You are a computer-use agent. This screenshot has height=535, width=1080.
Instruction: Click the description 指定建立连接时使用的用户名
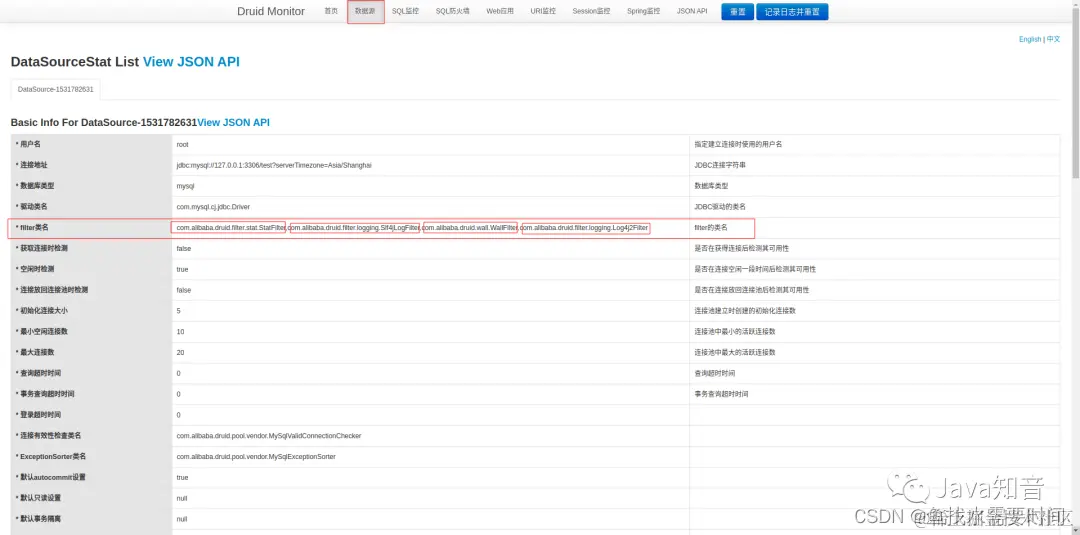(738, 145)
